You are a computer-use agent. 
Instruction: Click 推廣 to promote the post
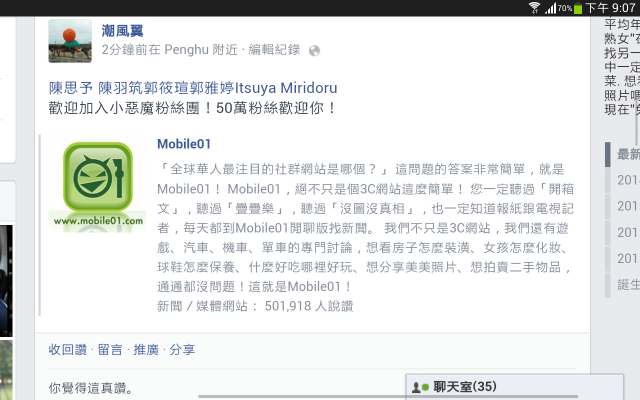pyautogui.click(x=146, y=349)
